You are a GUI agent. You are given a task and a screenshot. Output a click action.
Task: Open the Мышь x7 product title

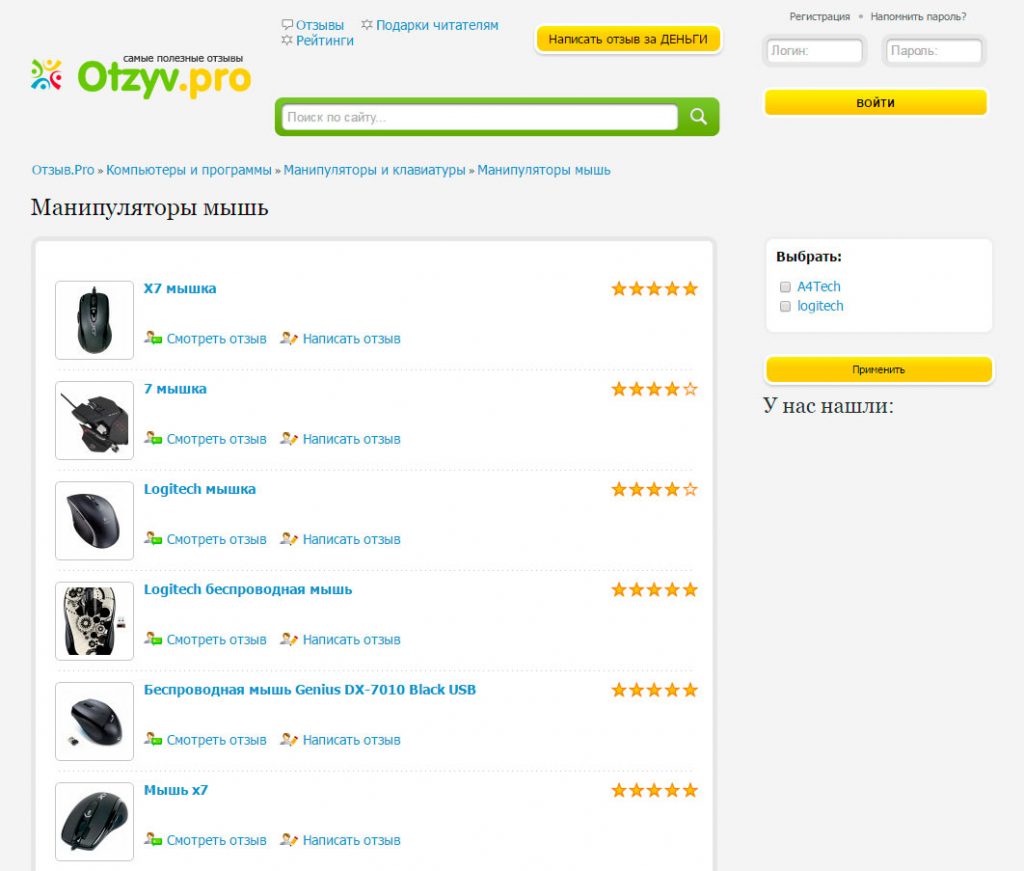(x=176, y=790)
